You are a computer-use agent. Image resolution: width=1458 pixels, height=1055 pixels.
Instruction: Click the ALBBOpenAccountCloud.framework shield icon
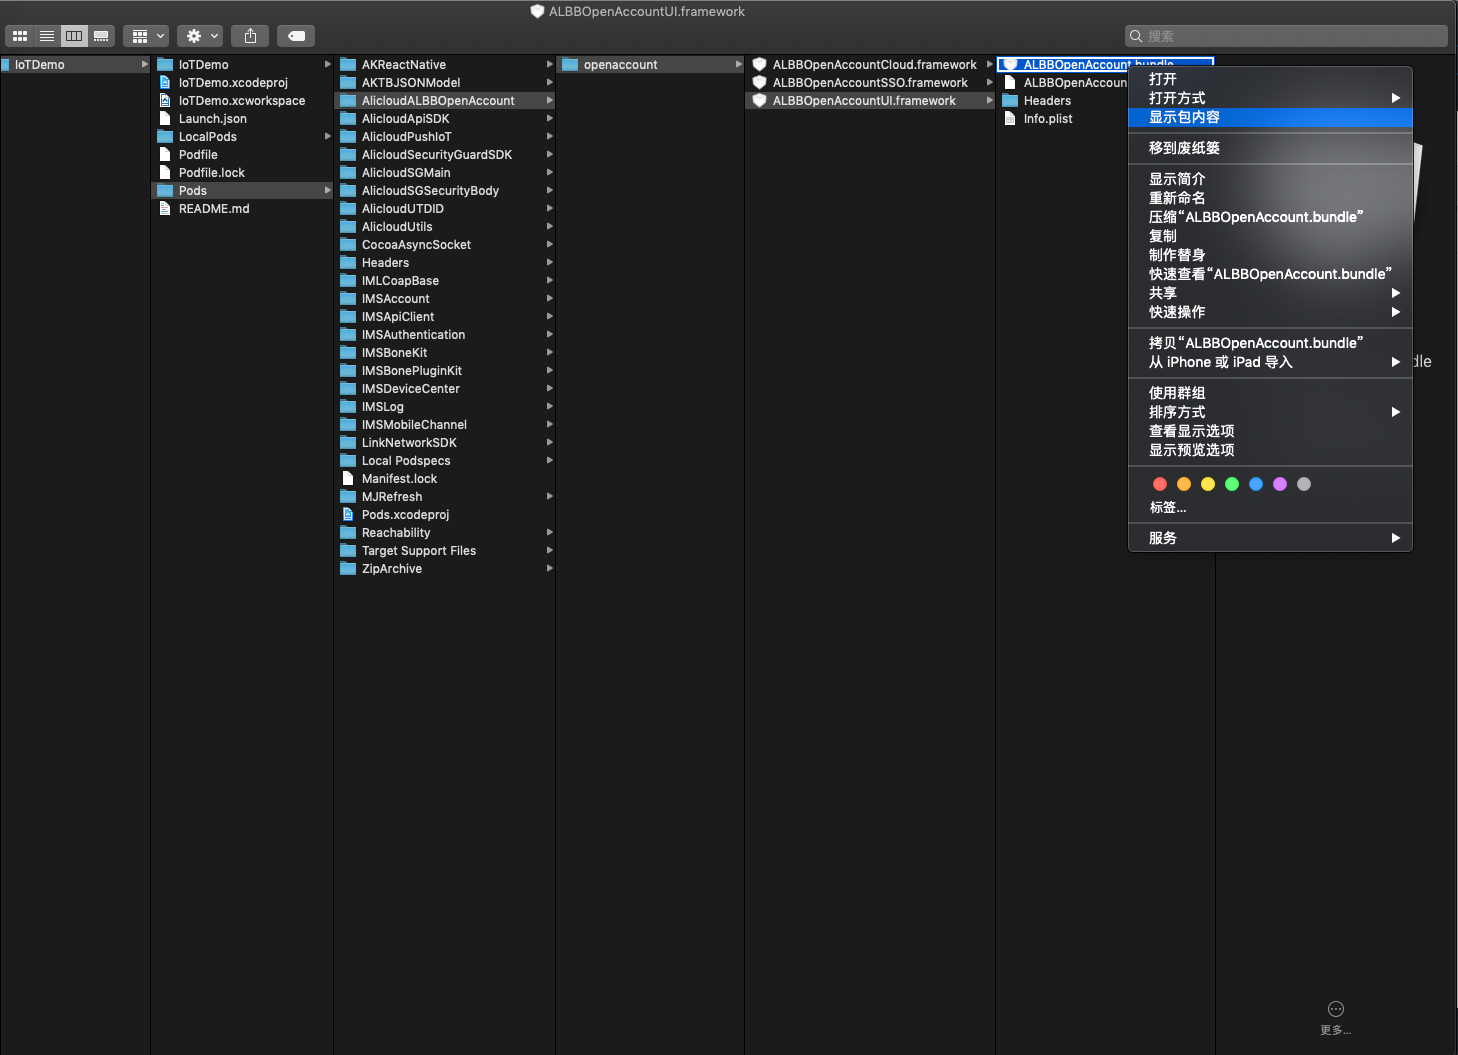click(x=760, y=65)
